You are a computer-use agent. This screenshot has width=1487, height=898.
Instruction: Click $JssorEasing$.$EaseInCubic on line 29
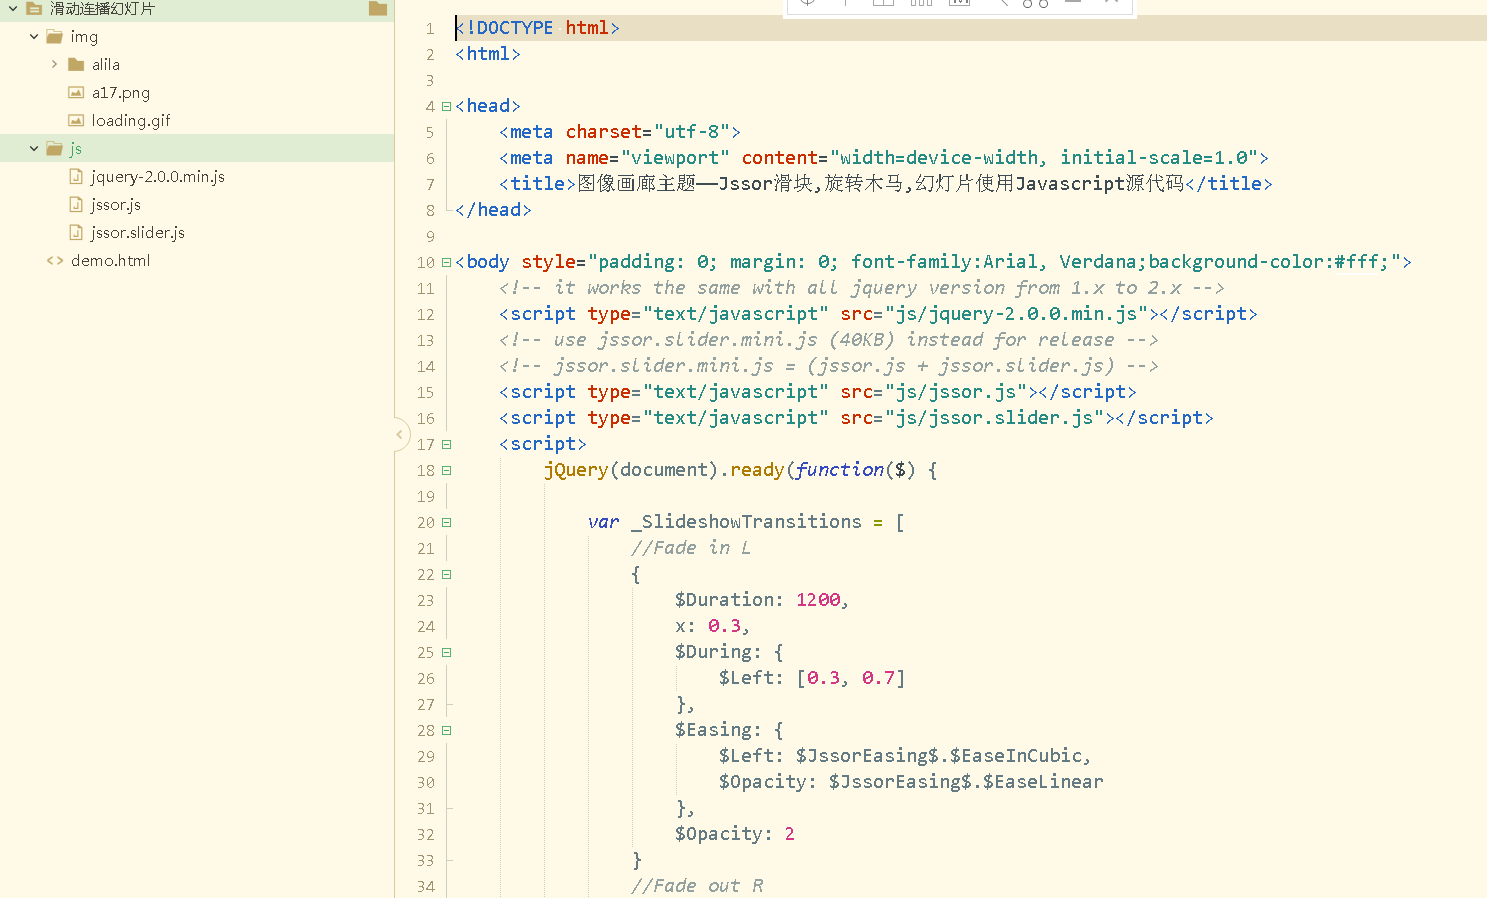[939, 756]
